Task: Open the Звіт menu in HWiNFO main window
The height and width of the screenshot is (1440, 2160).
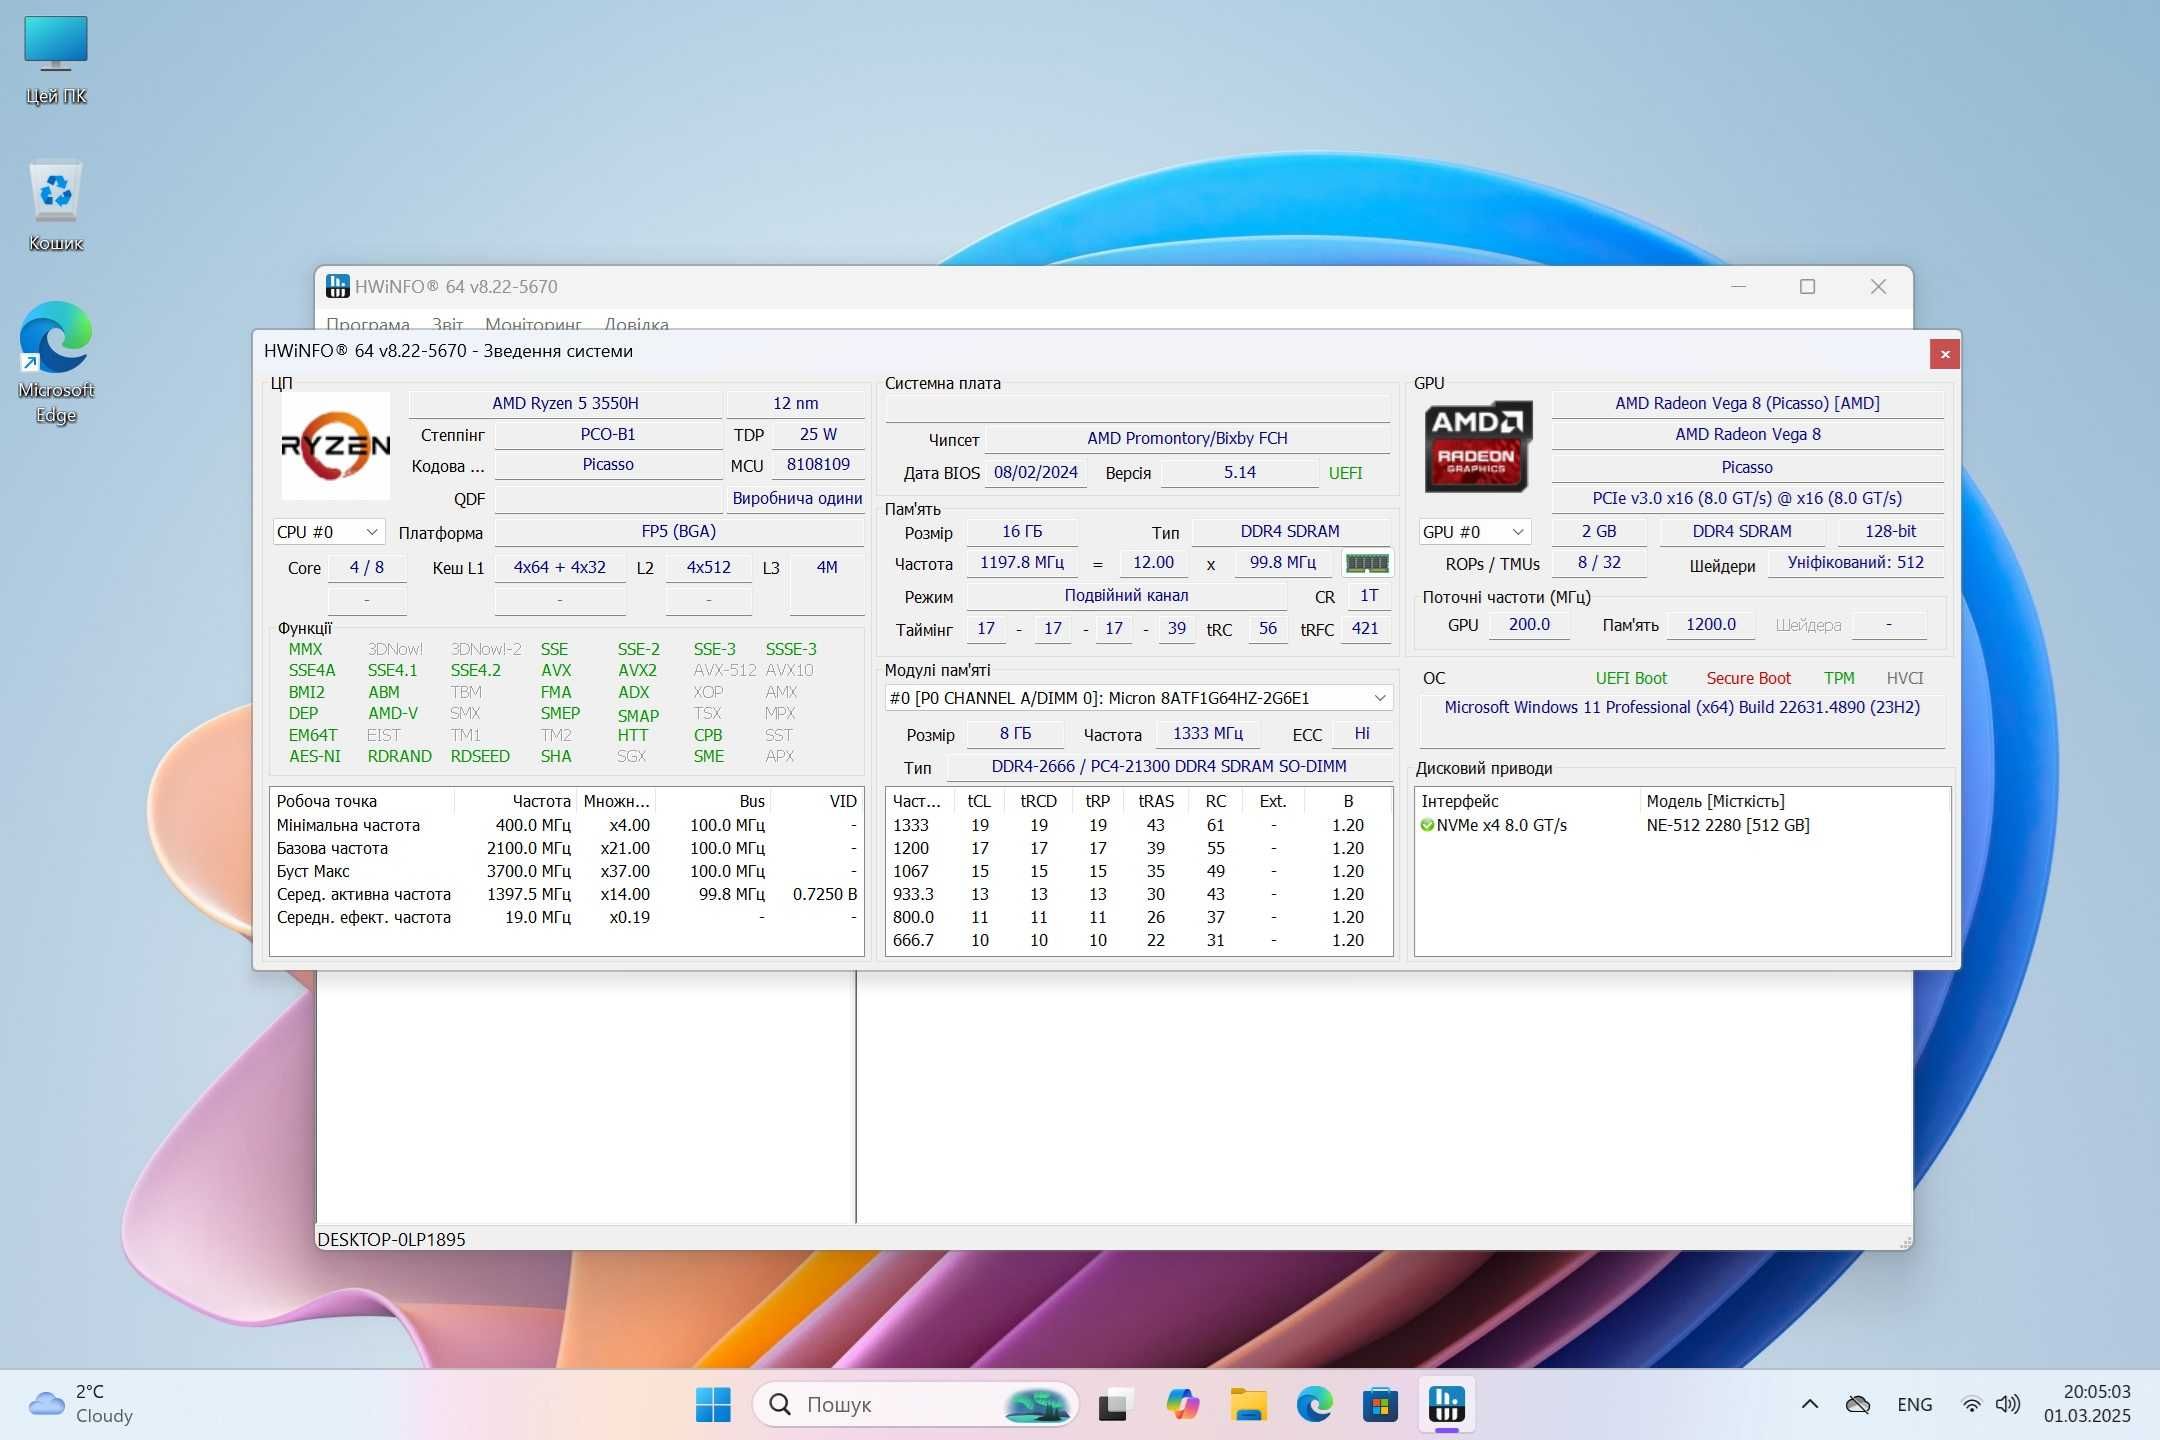Action: [x=447, y=324]
